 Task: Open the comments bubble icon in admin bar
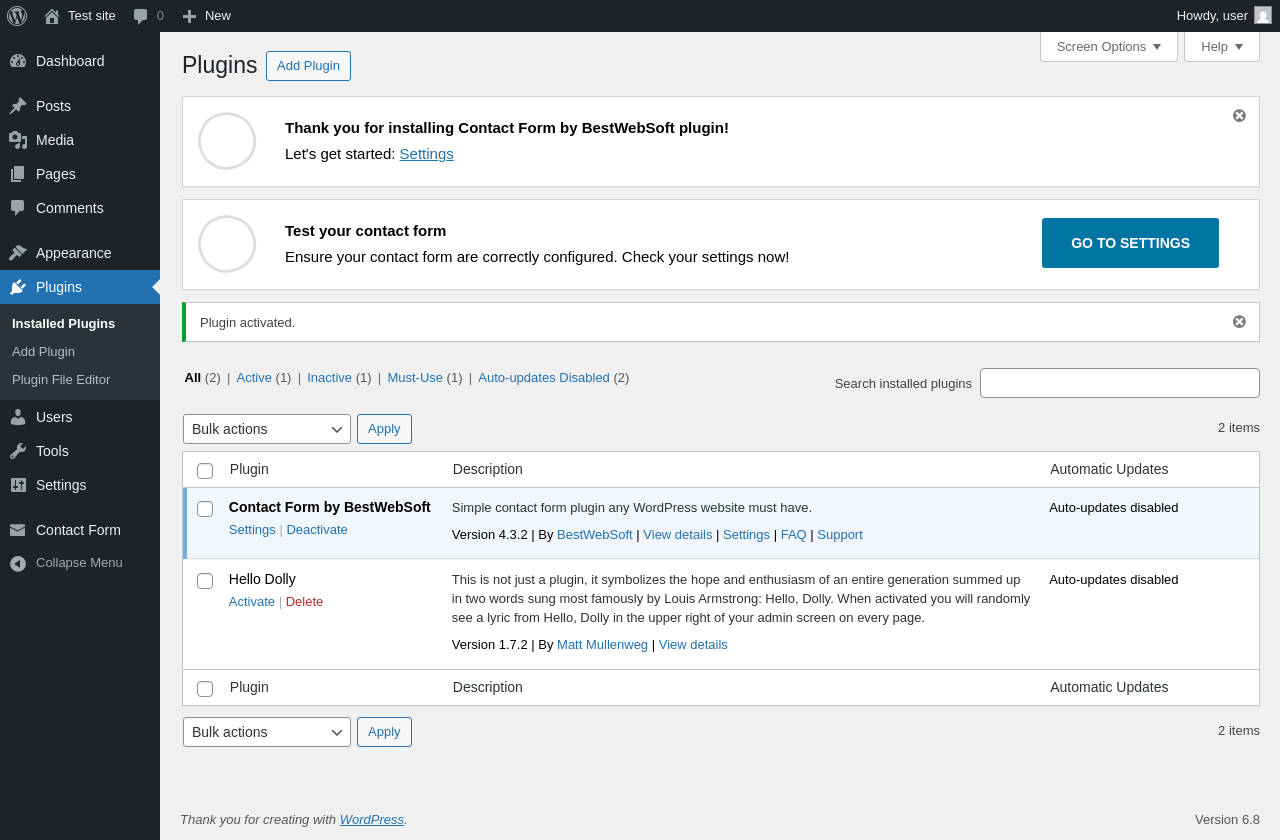[141, 16]
